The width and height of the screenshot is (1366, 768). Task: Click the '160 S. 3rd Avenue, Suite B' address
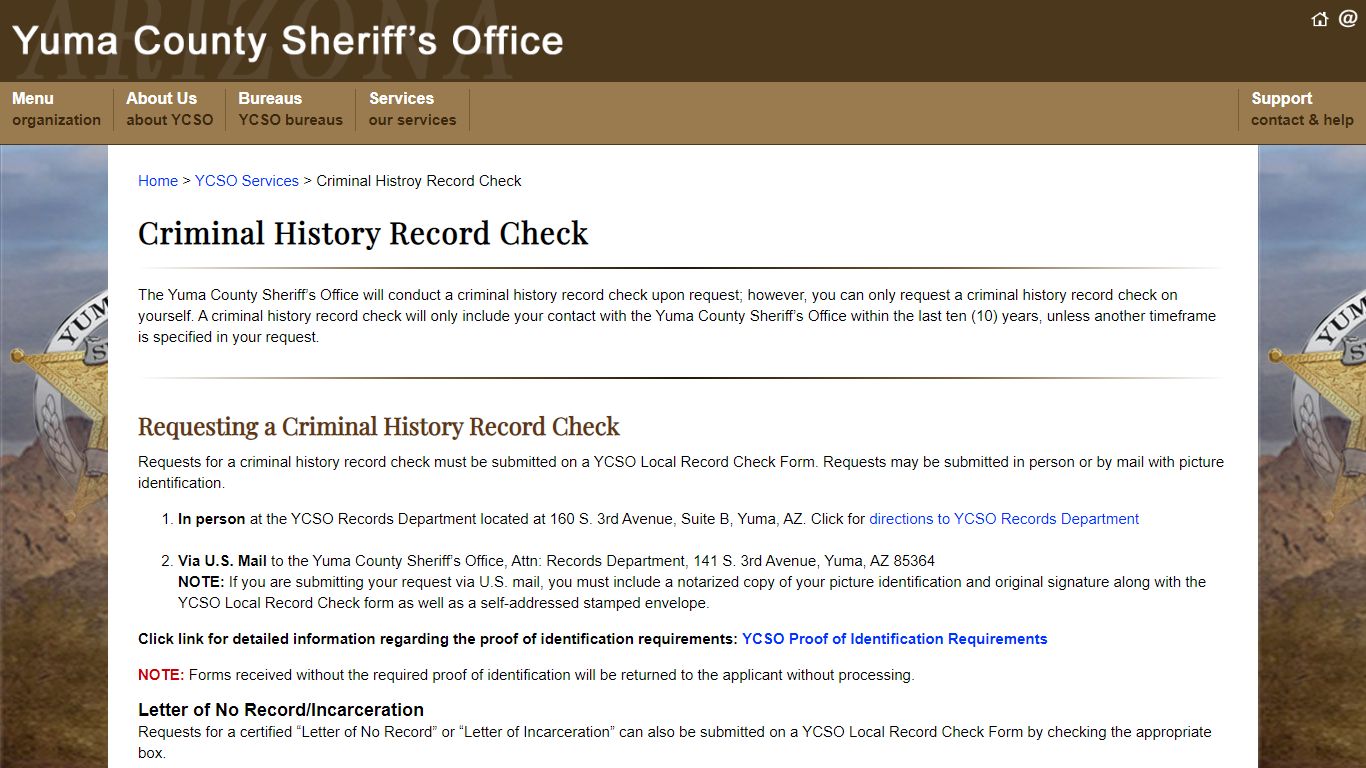click(640, 519)
